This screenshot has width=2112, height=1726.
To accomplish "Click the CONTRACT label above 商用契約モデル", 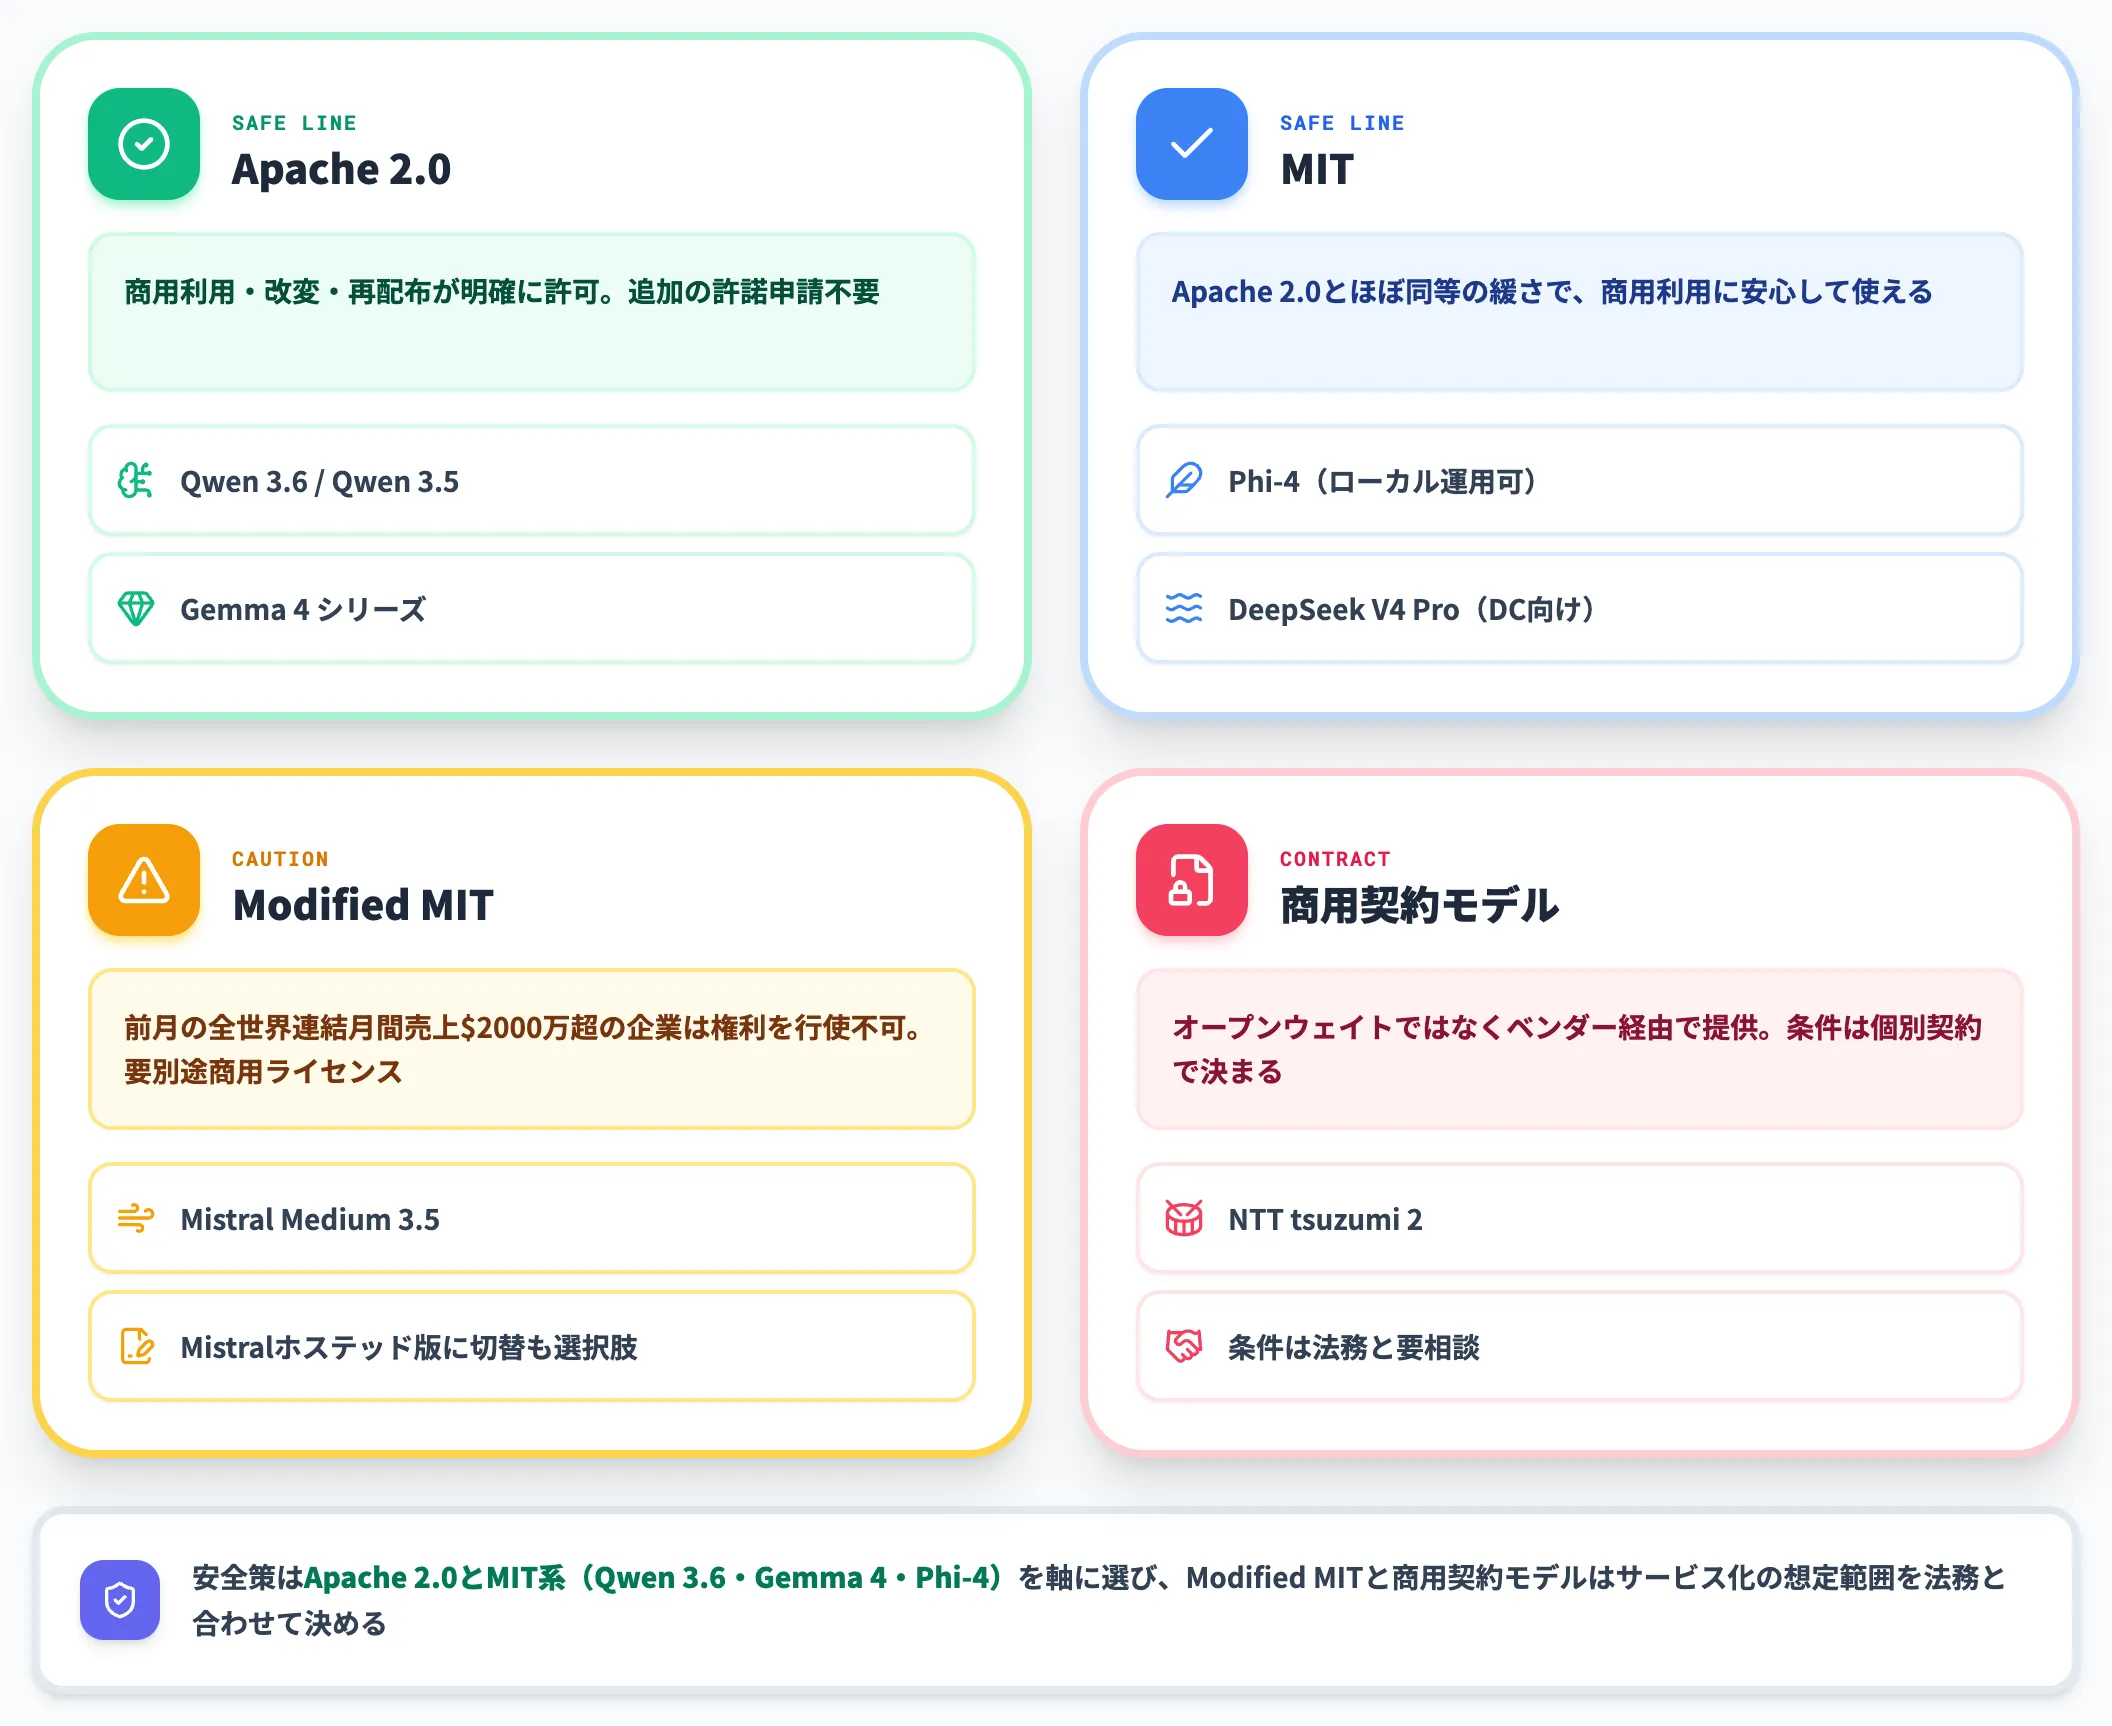I will coord(1335,859).
